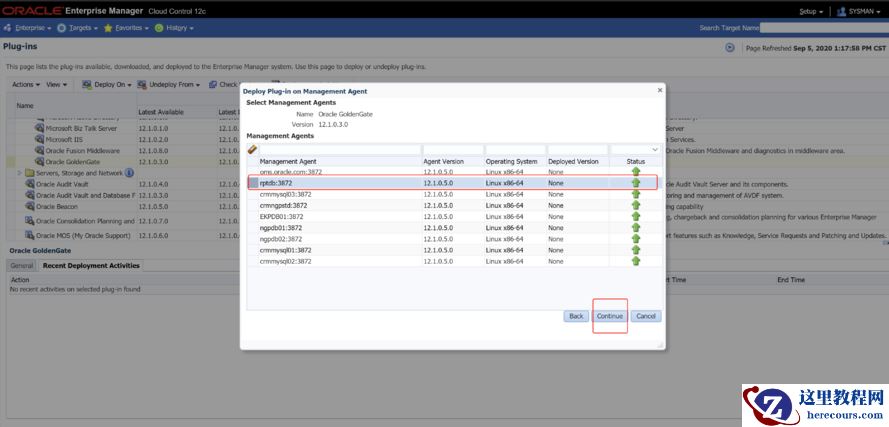Click the Microsoft IIS plug-in icon
This screenshot has height=427, width=889.
coord(40,140)
